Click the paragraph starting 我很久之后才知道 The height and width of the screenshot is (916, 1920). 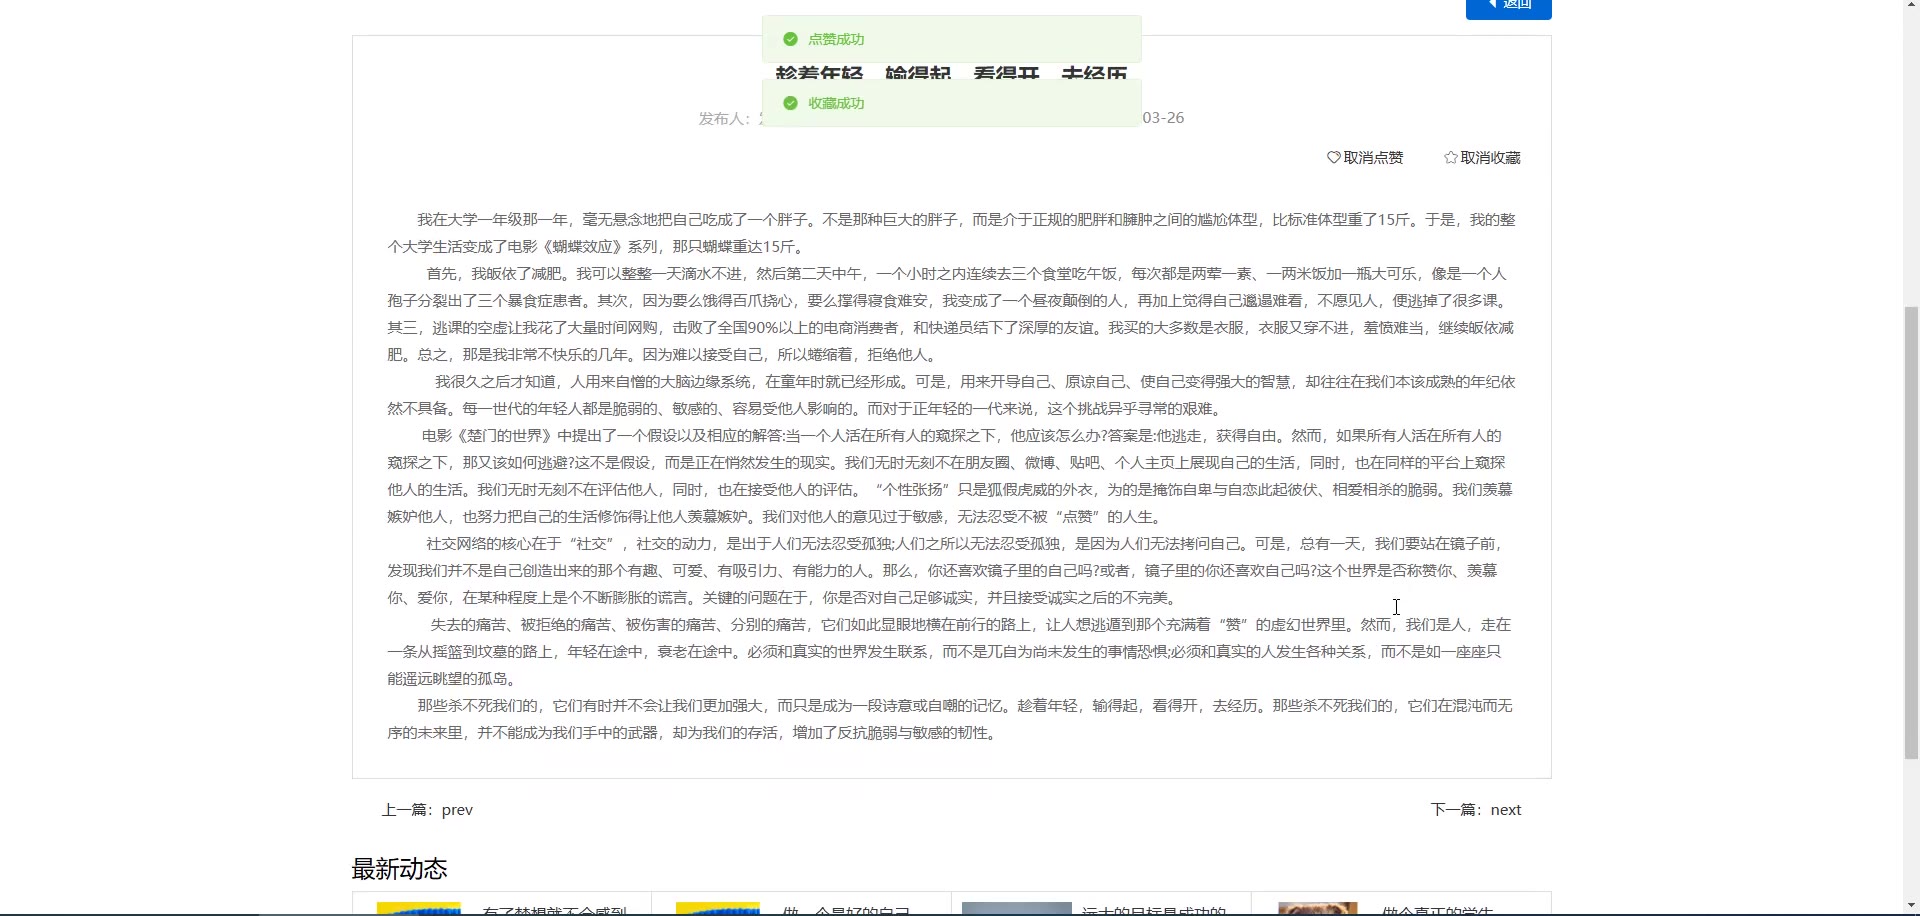coord(952,395)
